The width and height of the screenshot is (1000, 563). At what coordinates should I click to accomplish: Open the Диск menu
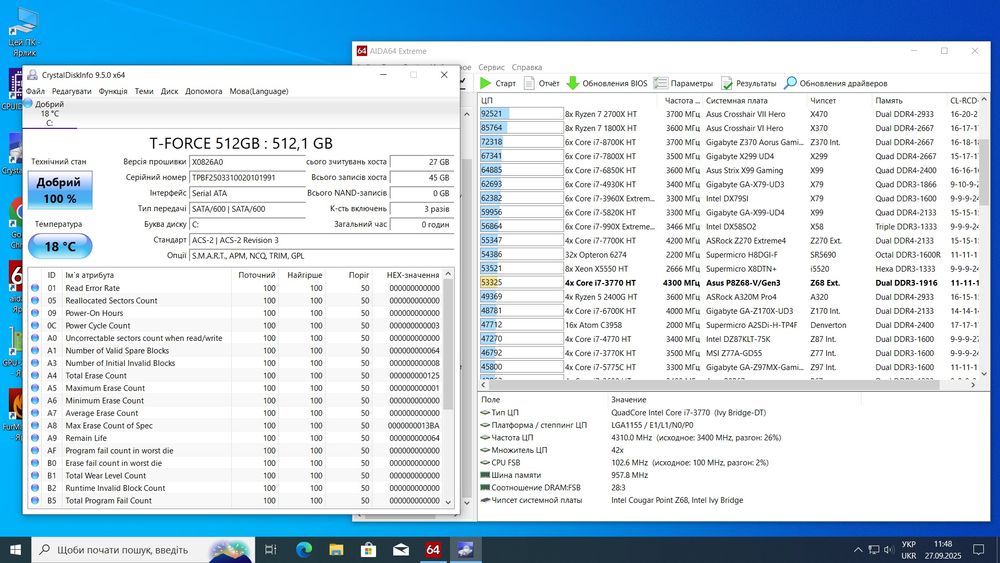170,91
